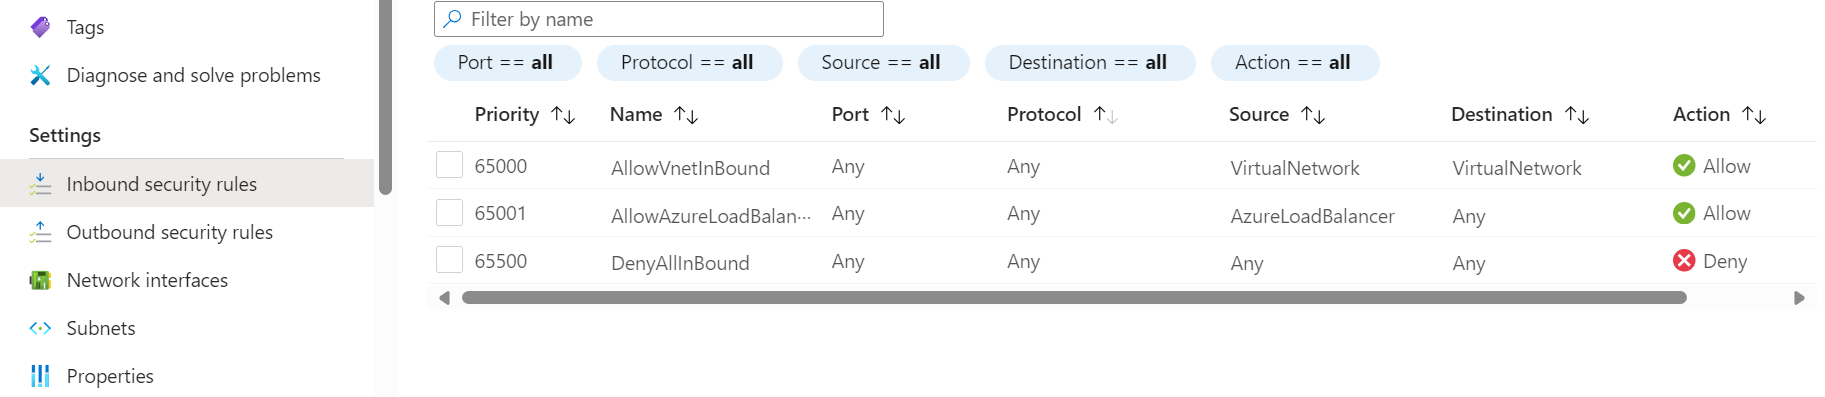1825x397 pixels.
Task: Open the Protocol == all filter
Action: [689, 62]
